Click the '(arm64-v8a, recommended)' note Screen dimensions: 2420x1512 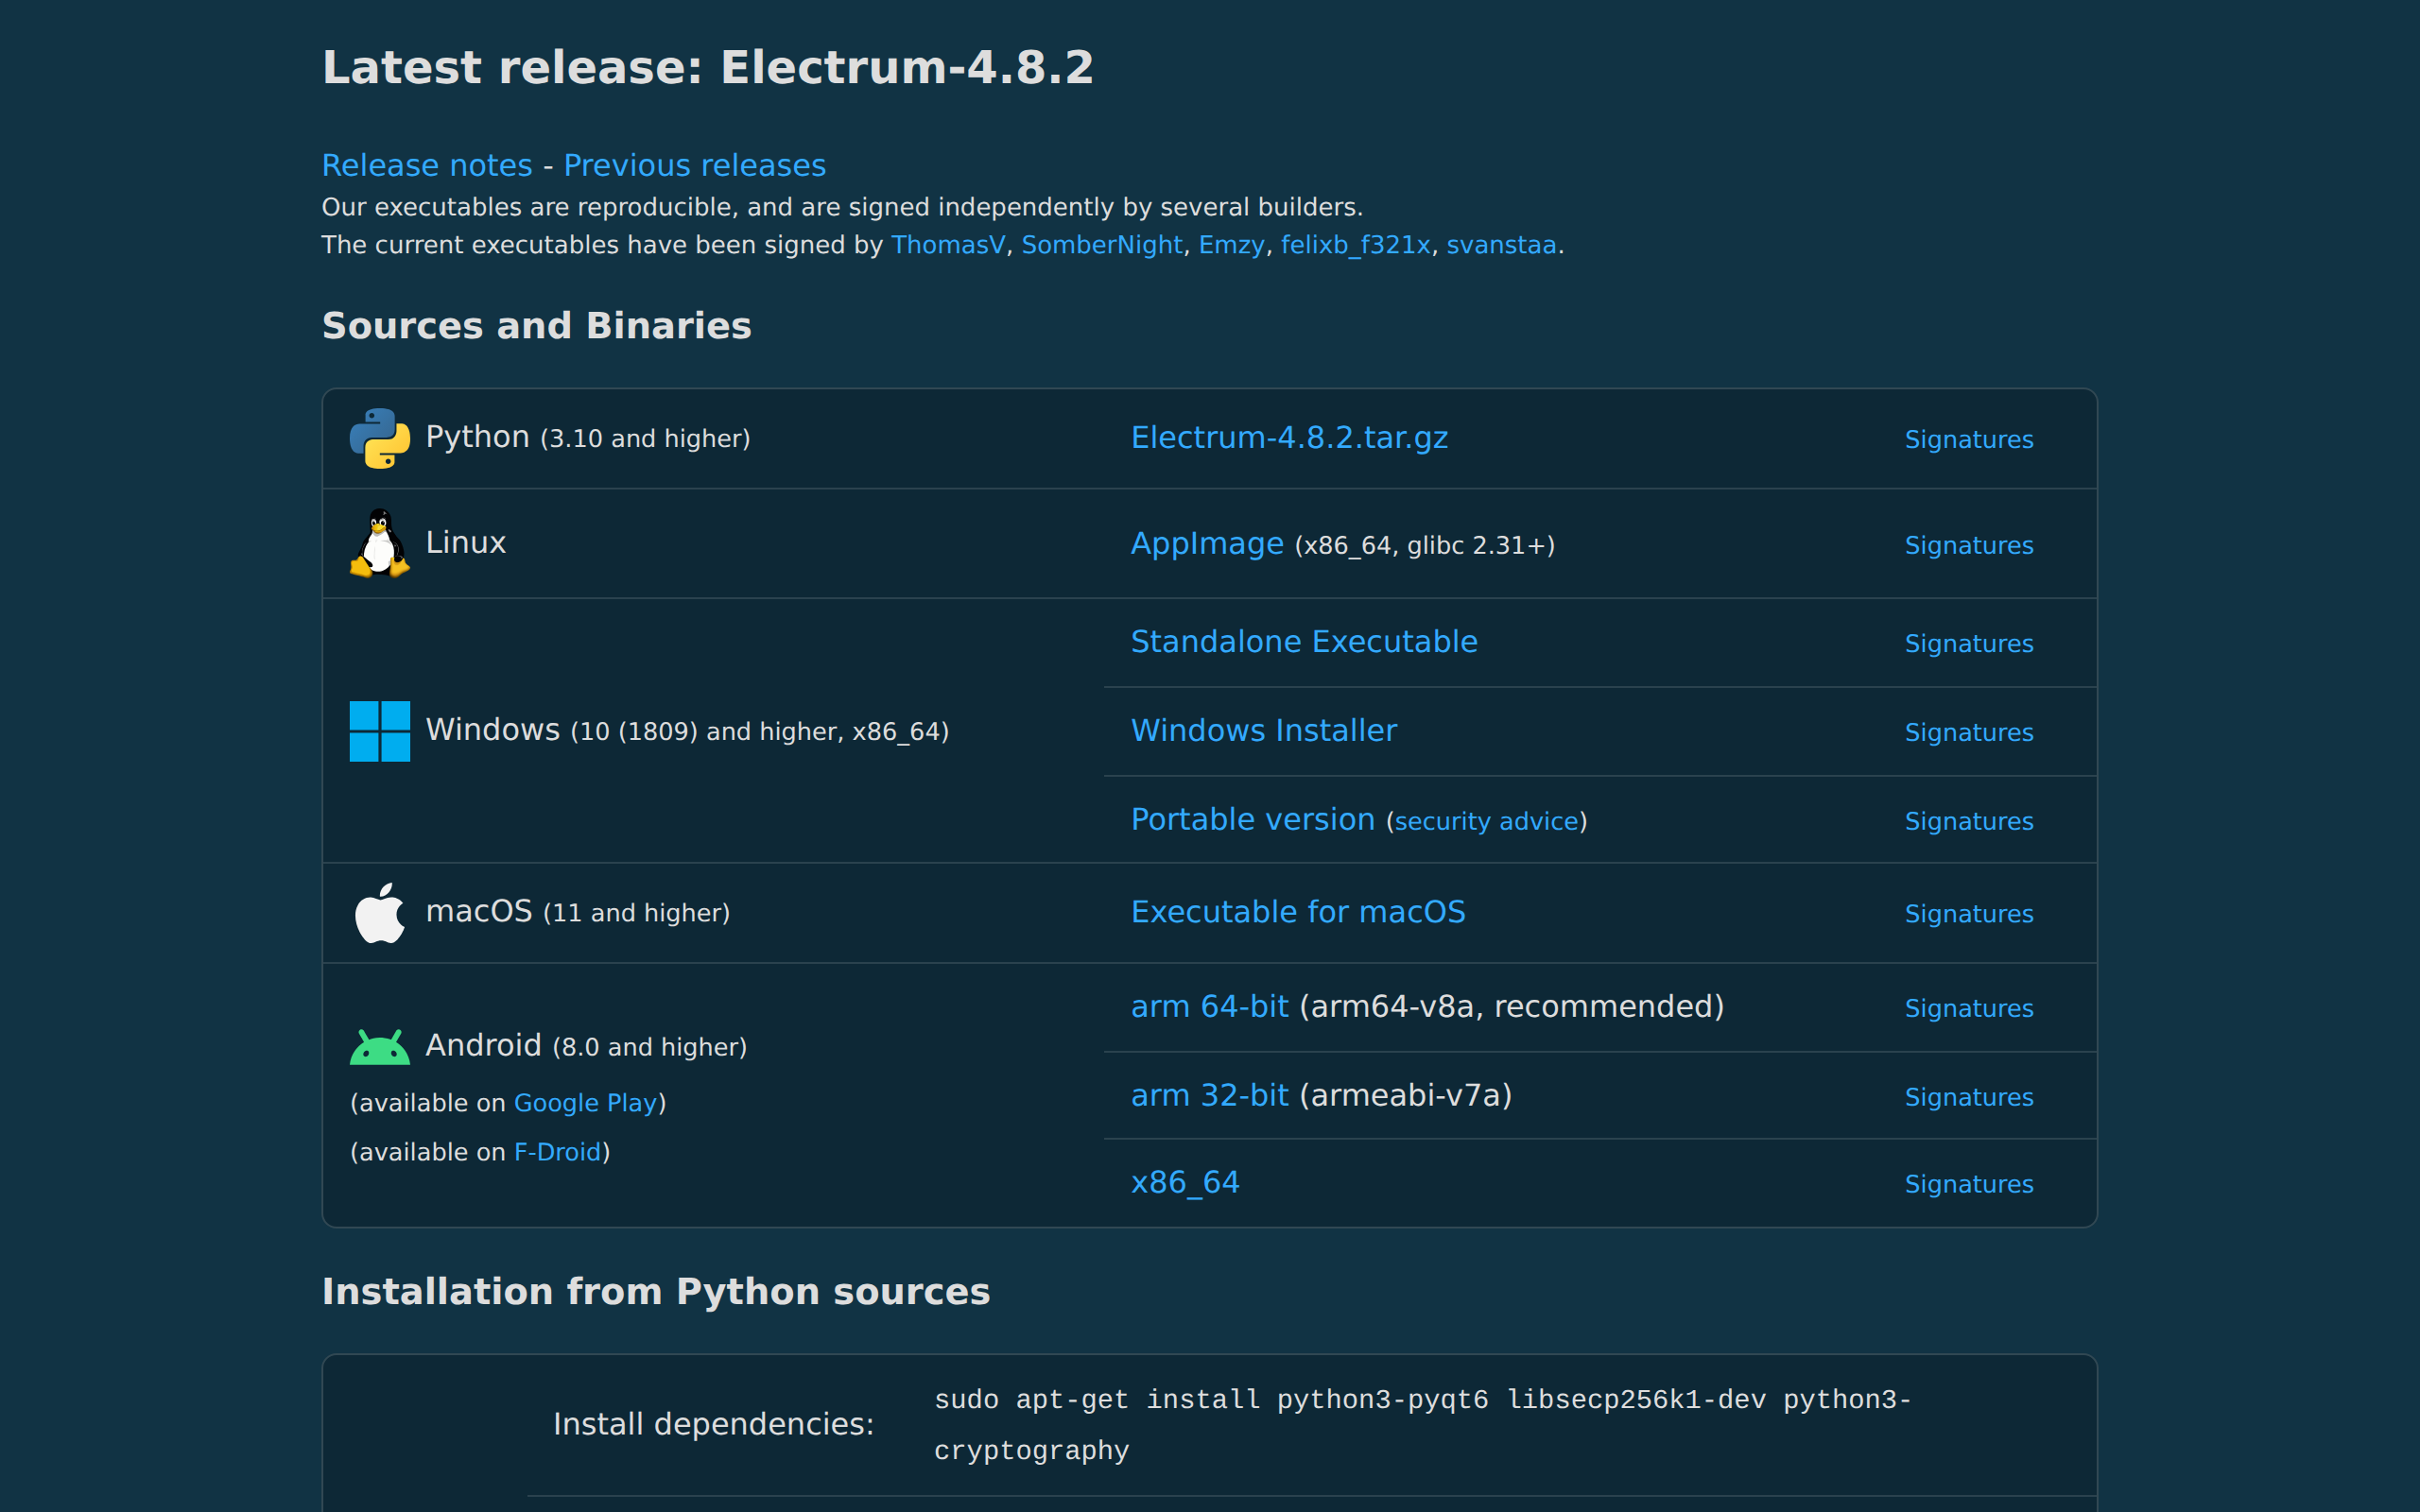pos(1512,1007)
